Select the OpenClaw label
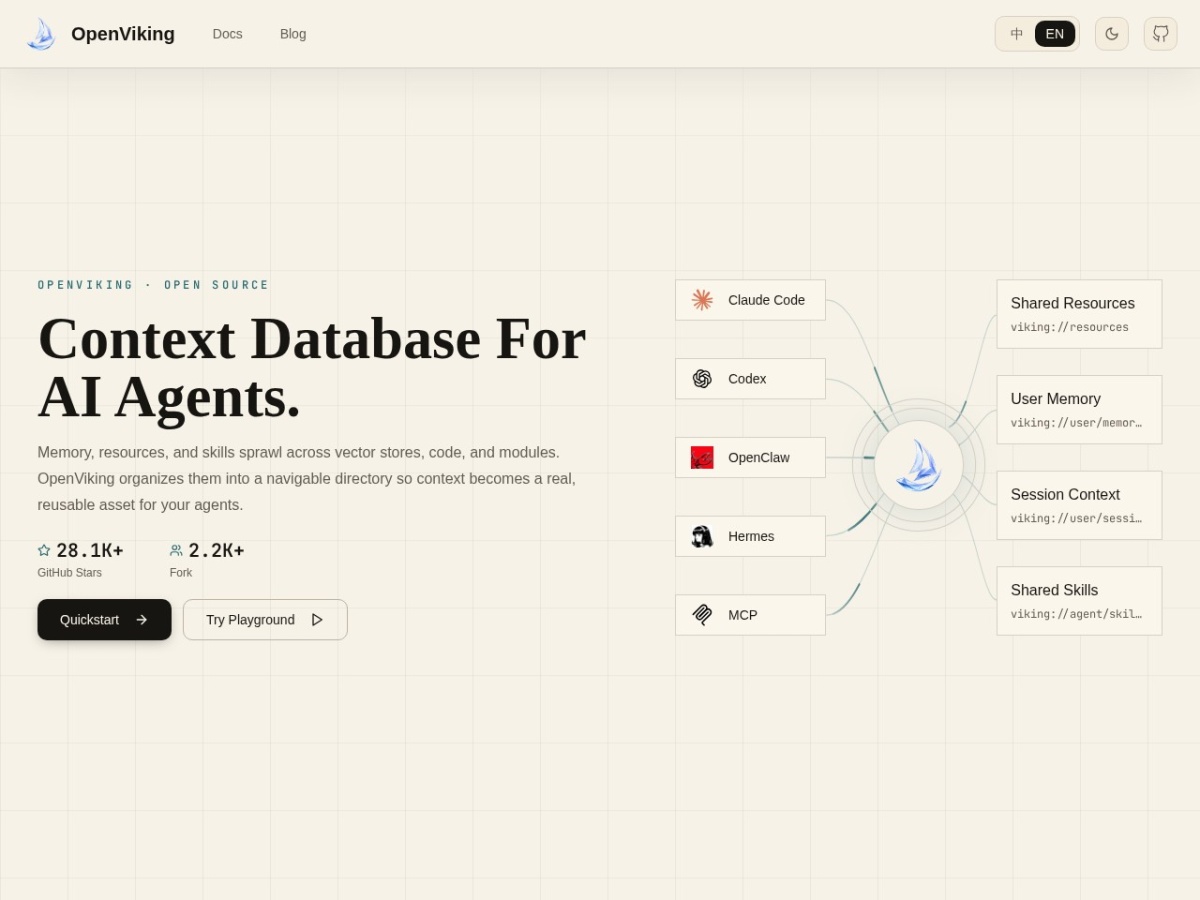This screenshot has height=900, width=1200. pos(758,458)
